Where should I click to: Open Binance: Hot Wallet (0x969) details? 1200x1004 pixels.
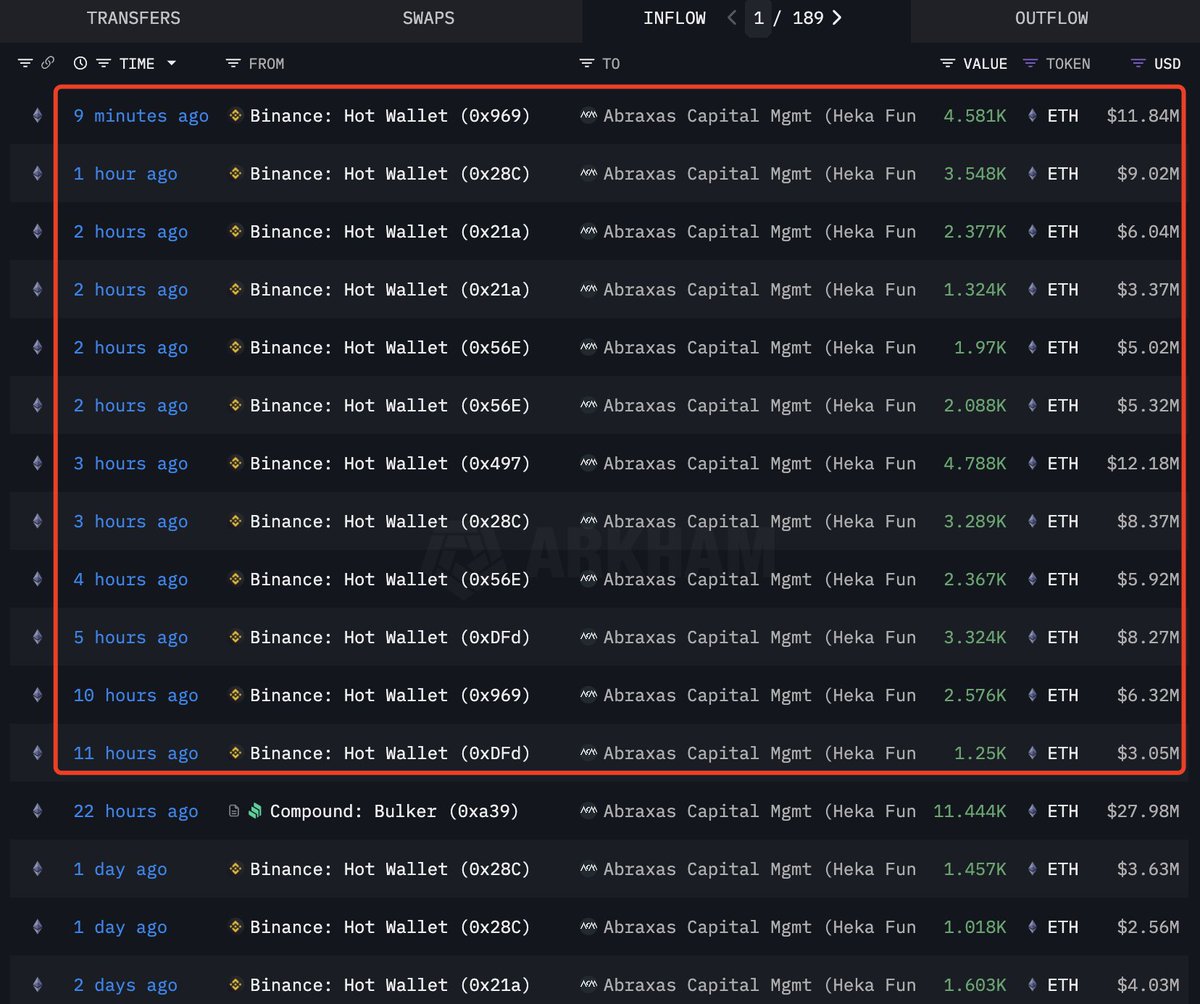tap(390, 115)
